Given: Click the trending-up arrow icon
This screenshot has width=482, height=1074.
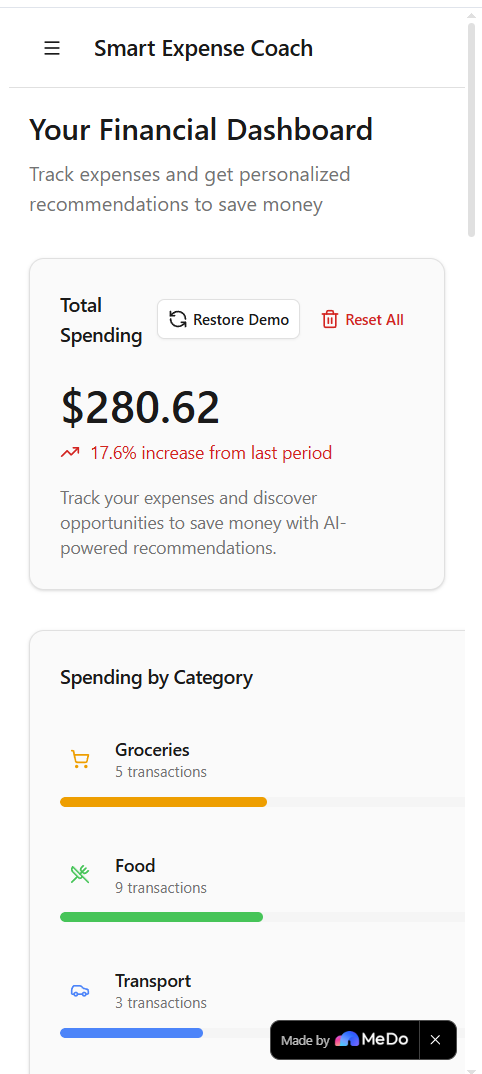Looking at the screenshot, I should pyautogui.click(x=70, y=453).
